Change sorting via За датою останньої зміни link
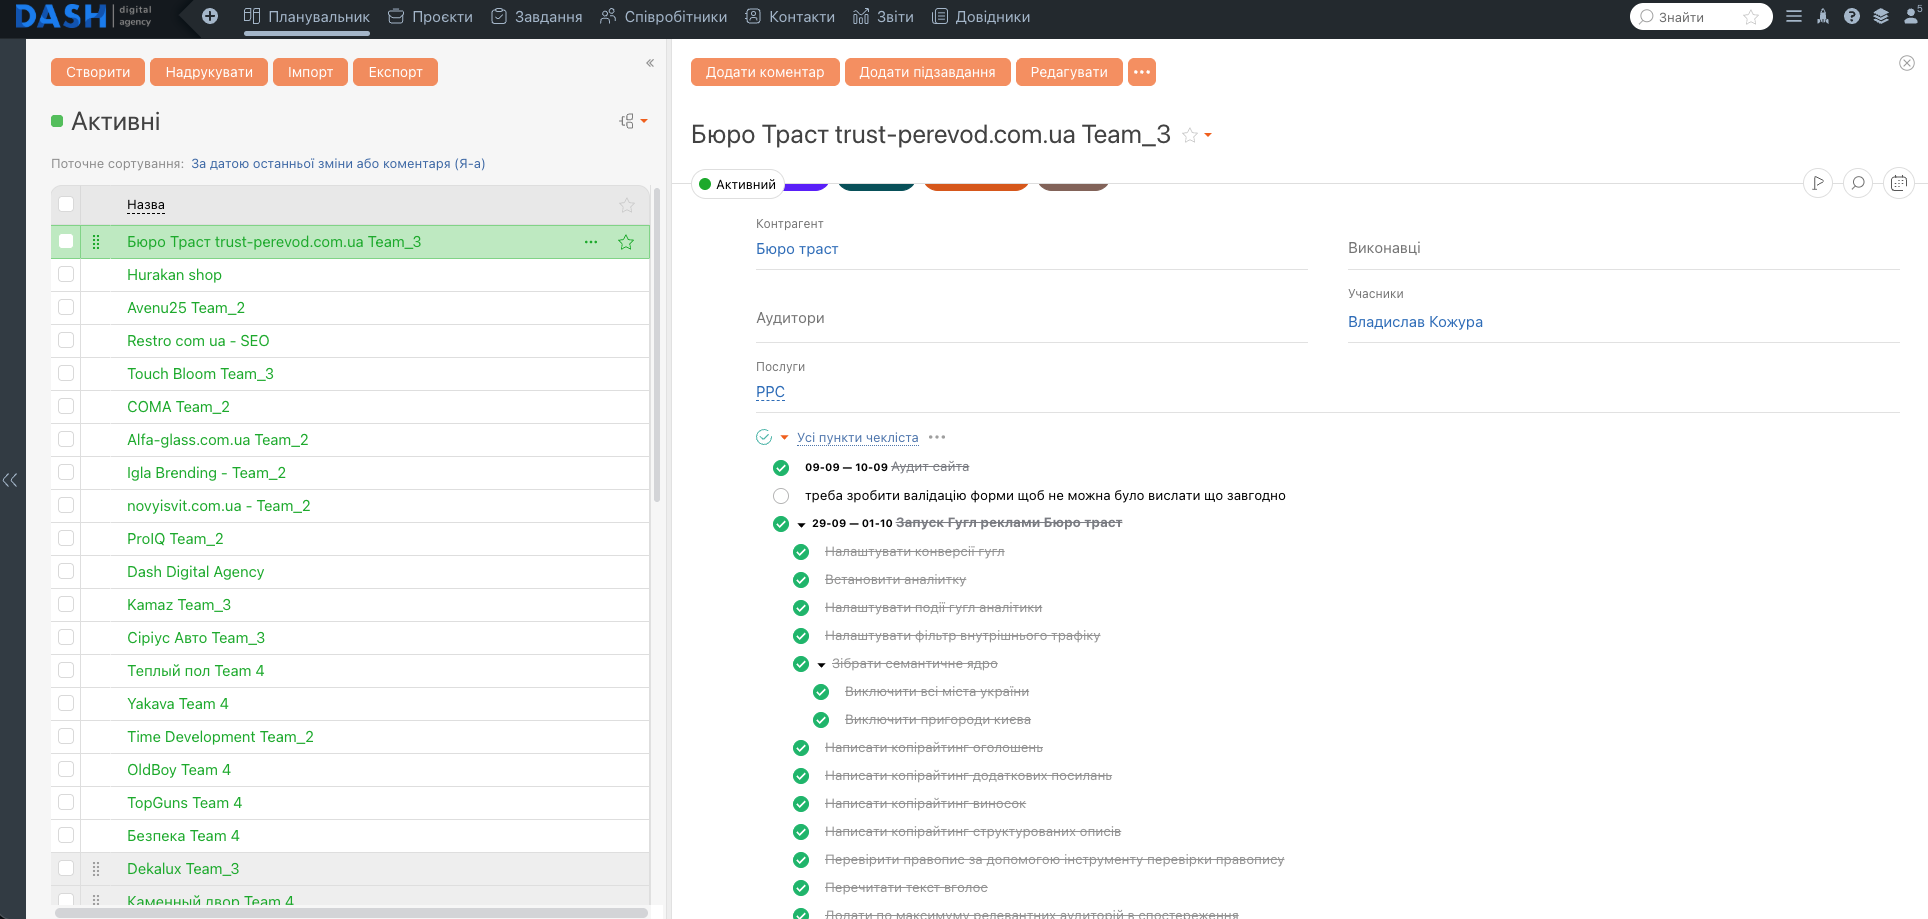 coord(338,164)
